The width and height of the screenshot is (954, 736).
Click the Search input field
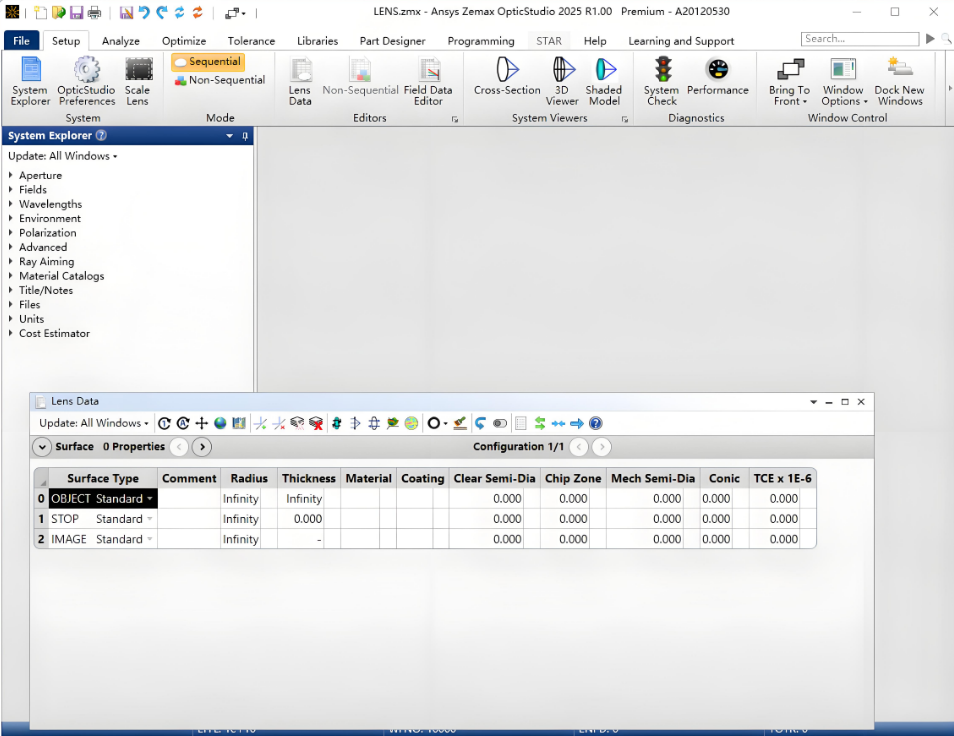[860, 39]
